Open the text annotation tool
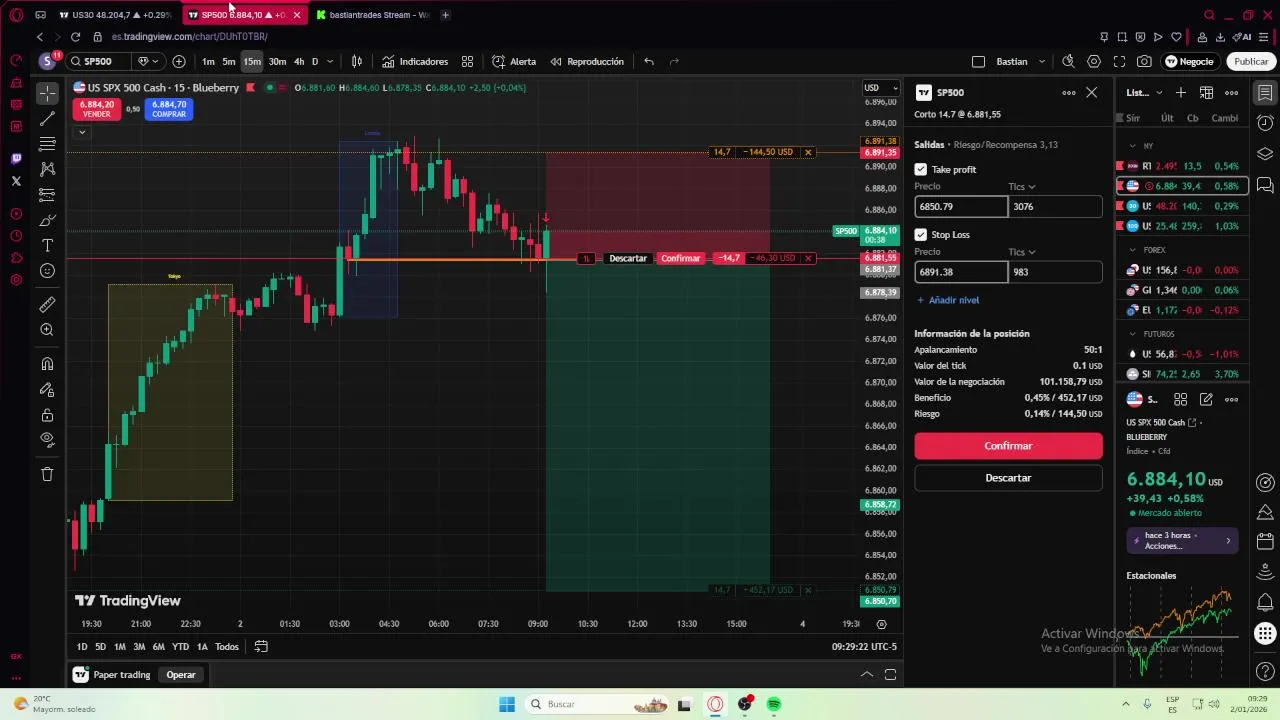The height and width of the screenshot is (720, 1280). click(47, 246)
